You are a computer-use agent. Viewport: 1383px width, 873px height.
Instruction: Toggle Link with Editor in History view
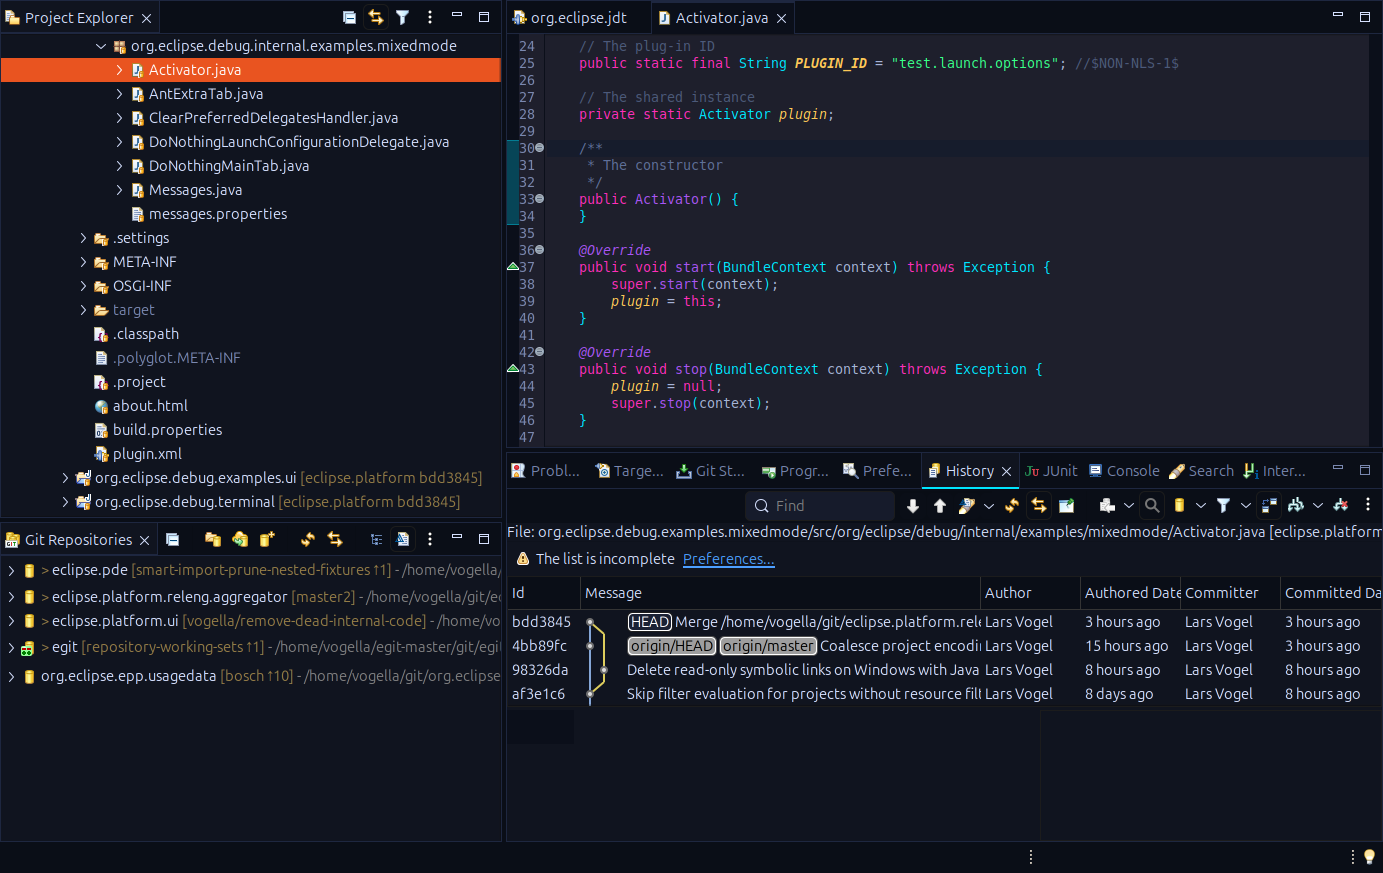tap(1039, 506)
